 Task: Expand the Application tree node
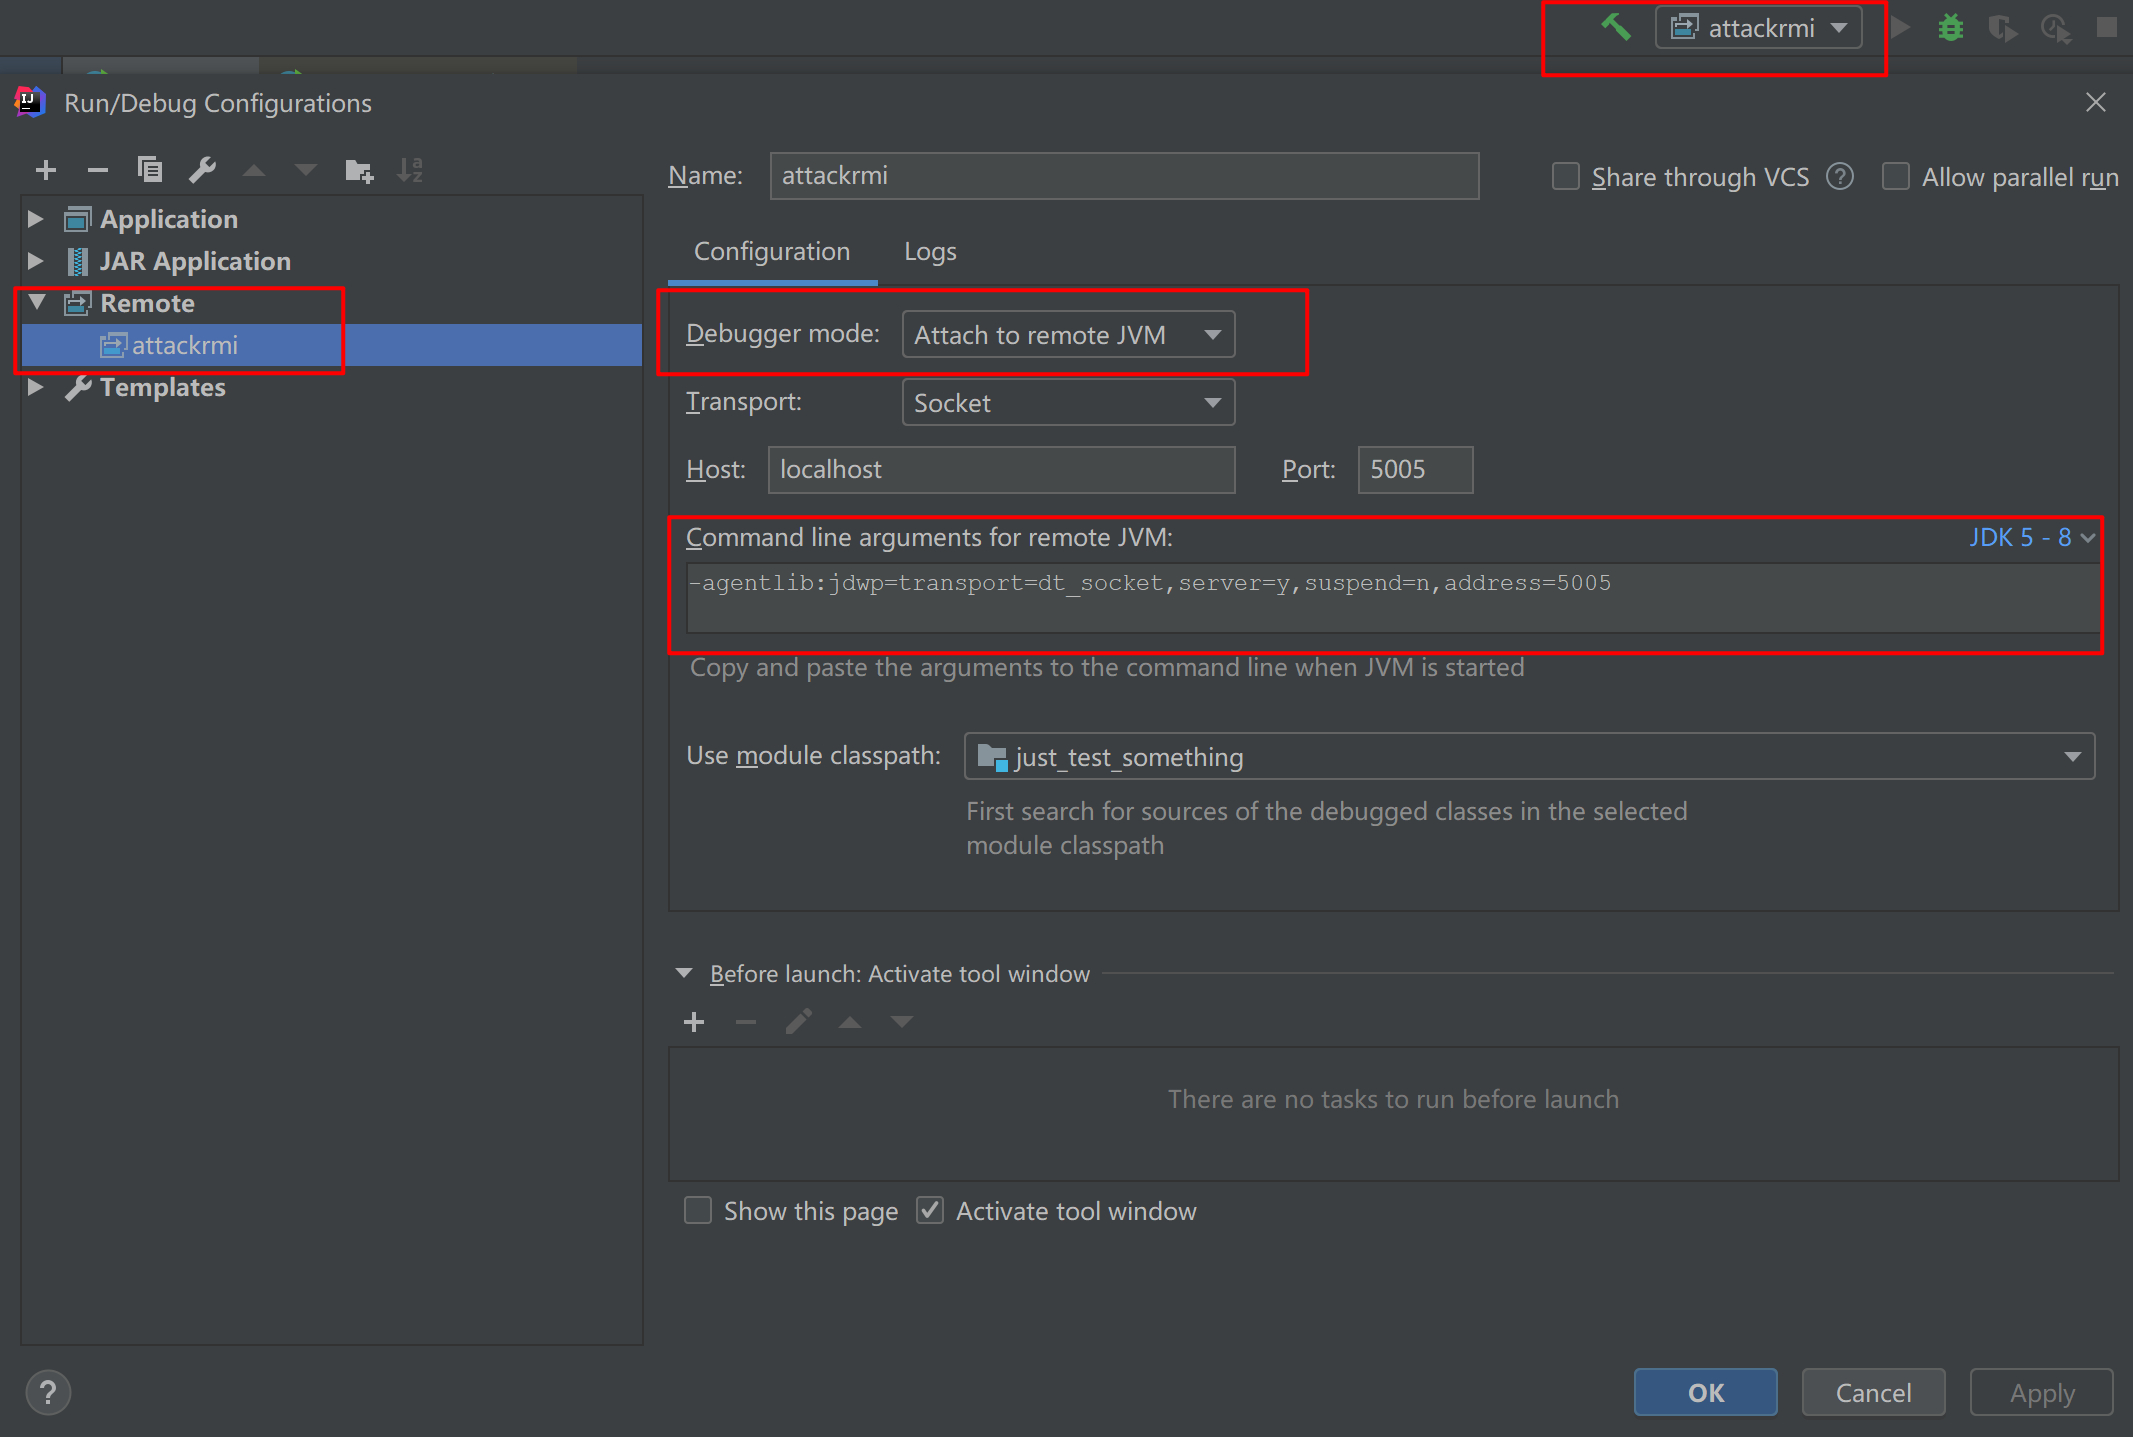coord(36,219)
